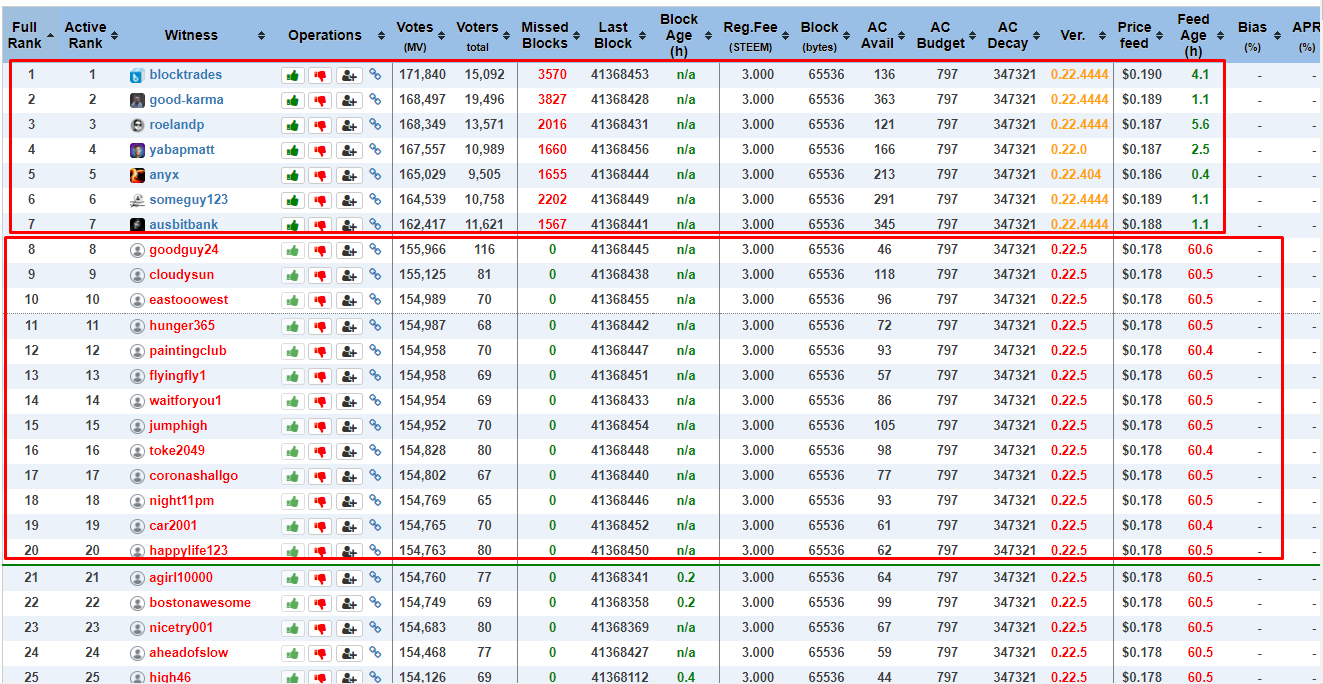
Task: Open the paintingclub witness link
Action: tap(187, 351)
